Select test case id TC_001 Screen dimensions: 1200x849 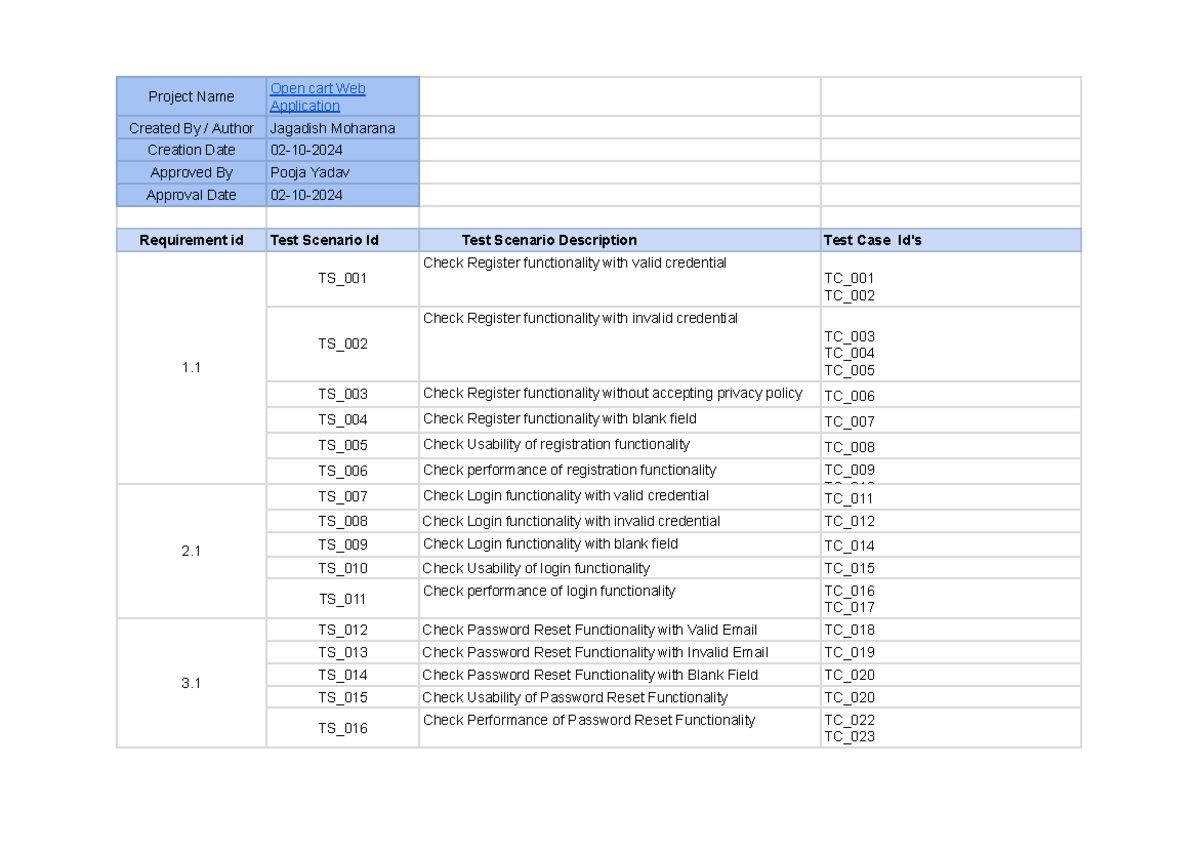(x=849, y=279)
